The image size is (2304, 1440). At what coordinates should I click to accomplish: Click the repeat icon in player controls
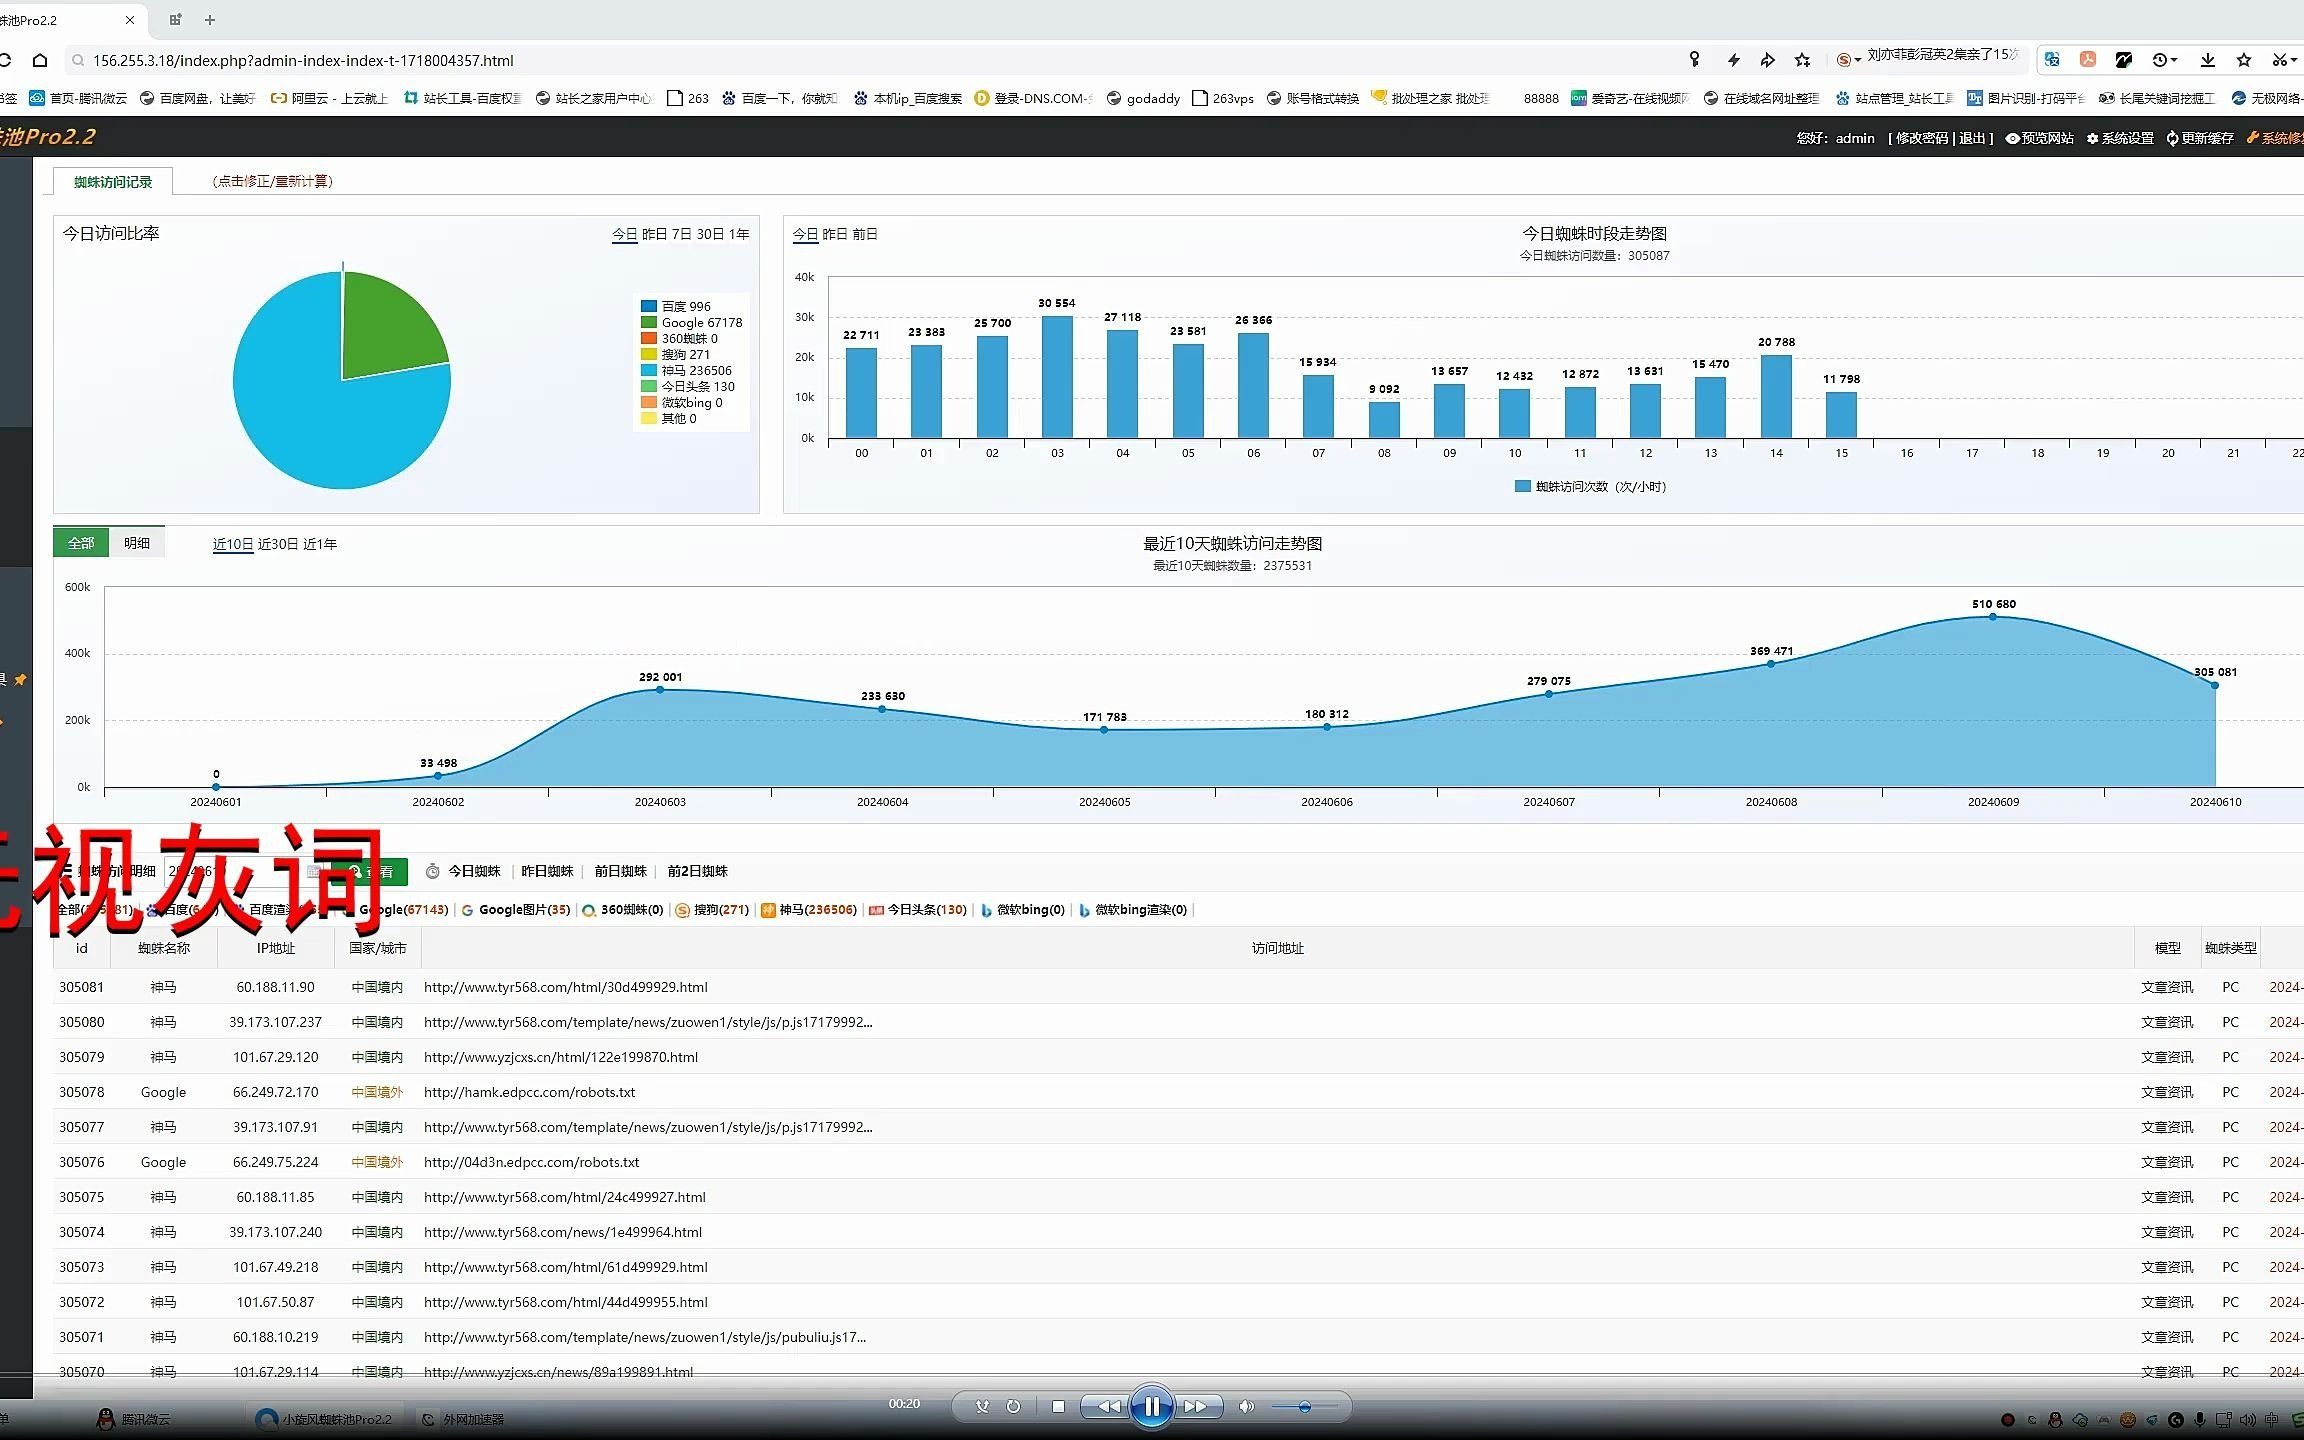pyautogui.click(x=1013, y=1406)
